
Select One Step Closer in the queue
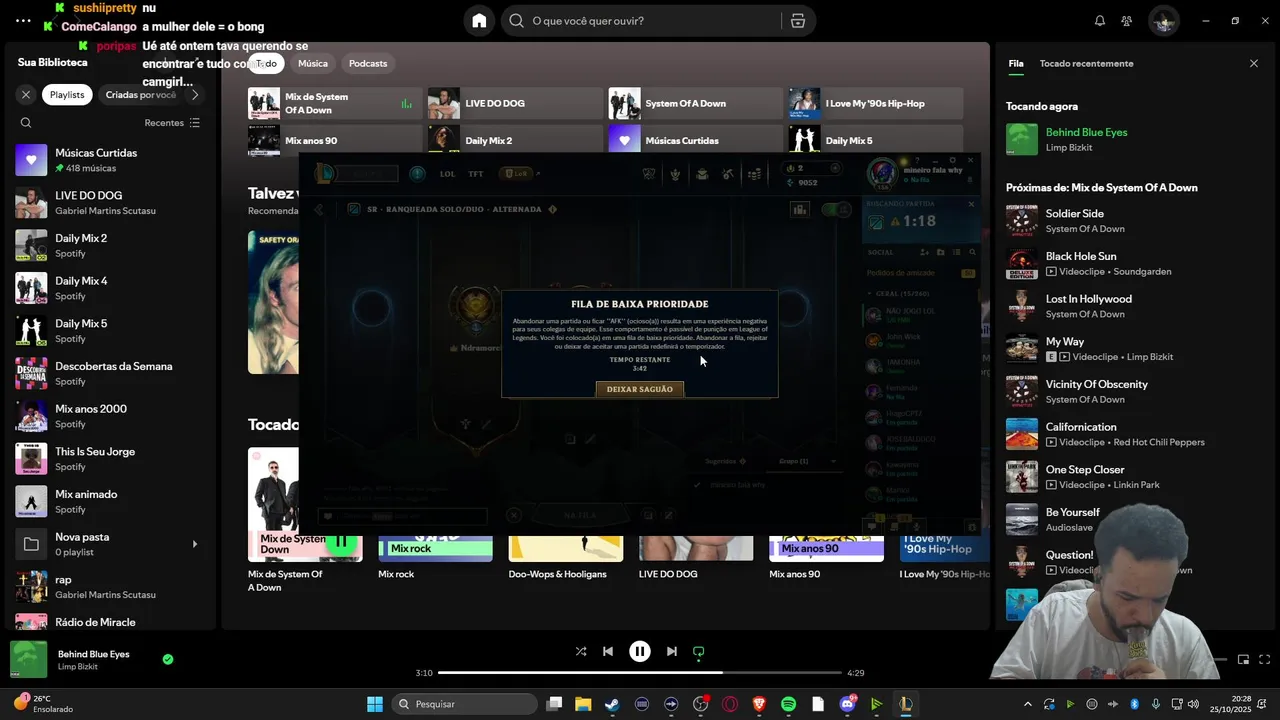coord(1135,477)
